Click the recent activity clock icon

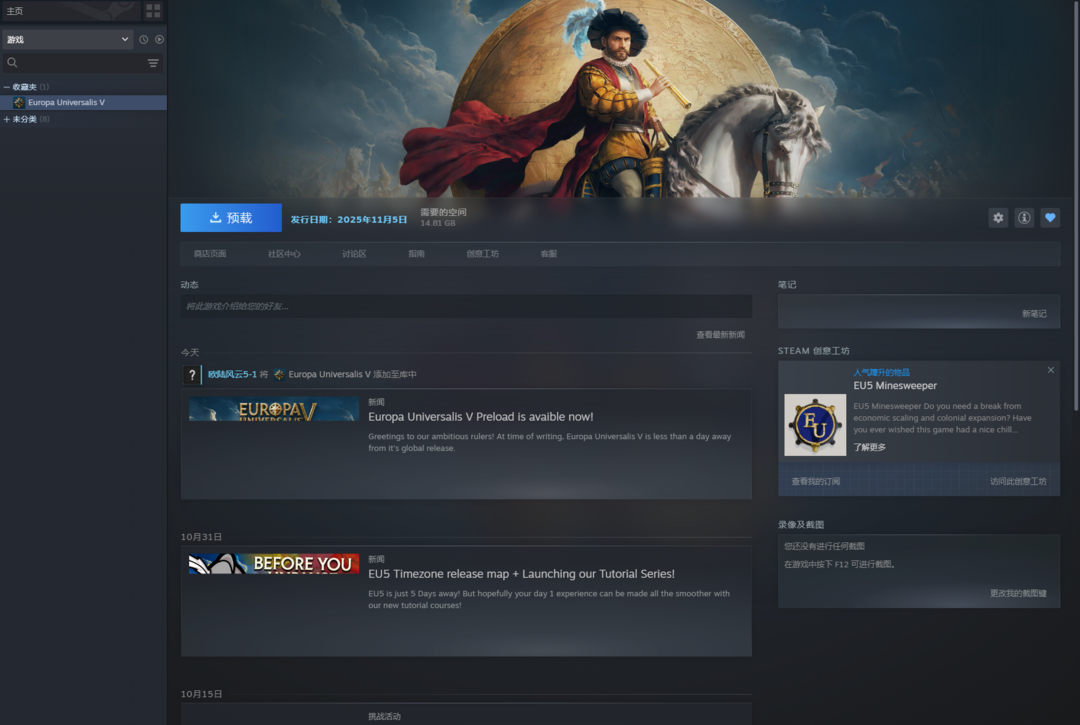tap(143, 40)
